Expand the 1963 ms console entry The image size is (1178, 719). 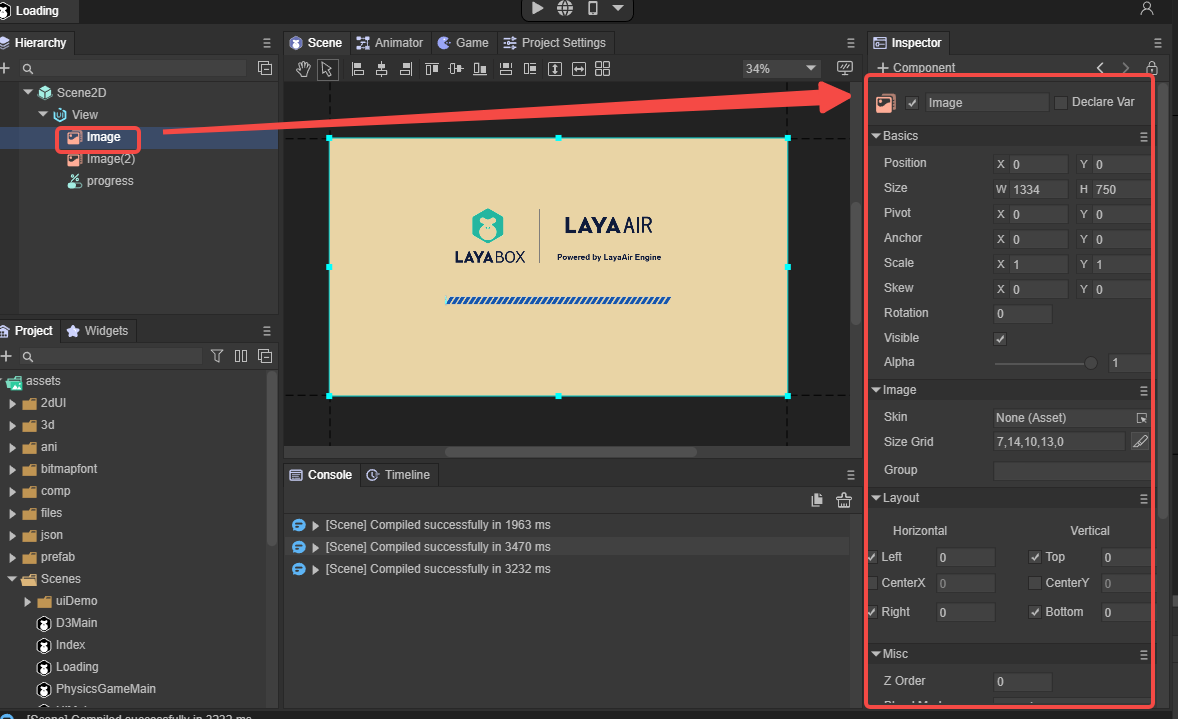(x=316, y=526)
